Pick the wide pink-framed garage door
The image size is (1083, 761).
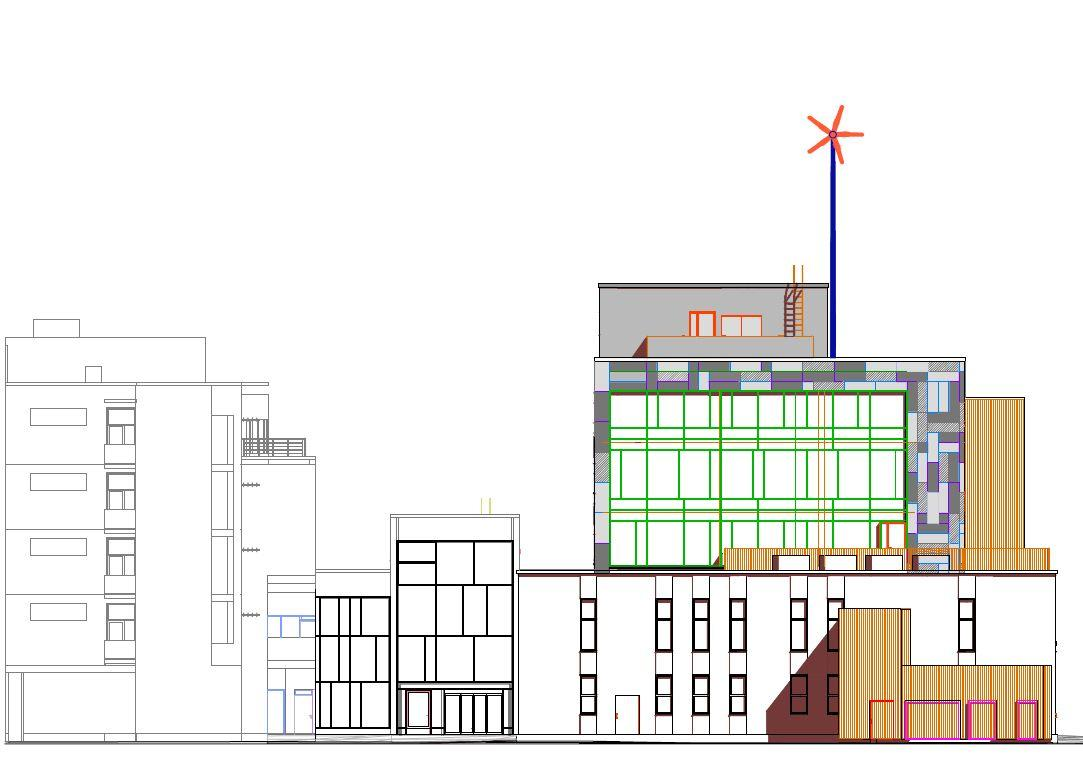coord(932,720)
